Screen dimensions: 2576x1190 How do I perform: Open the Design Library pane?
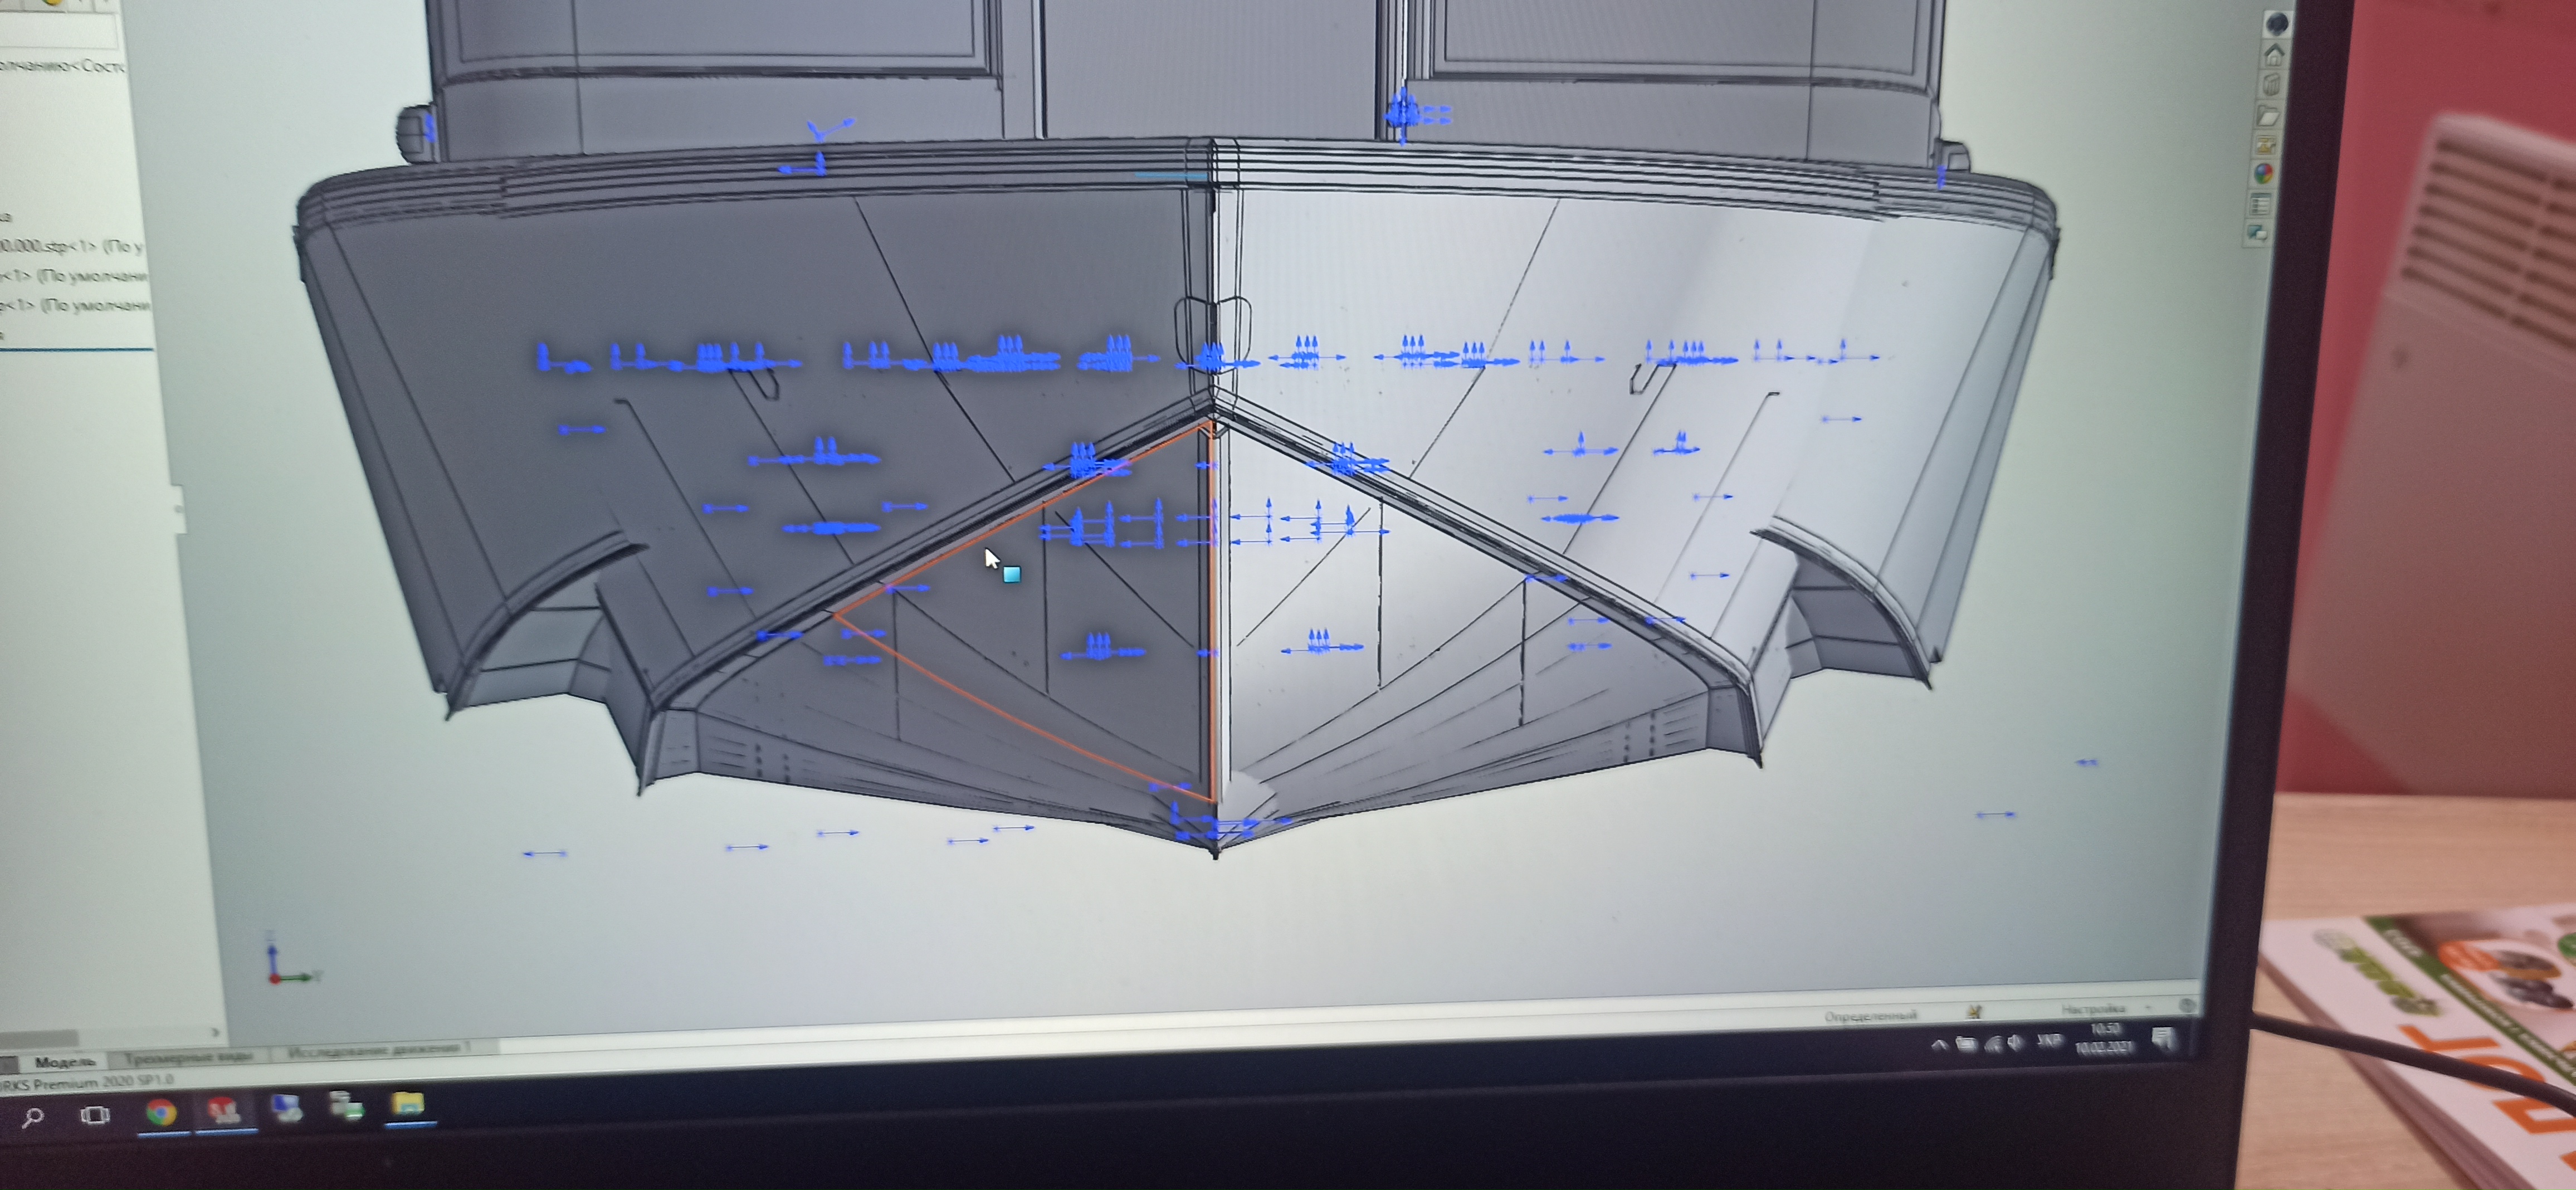coord(2272,85)
